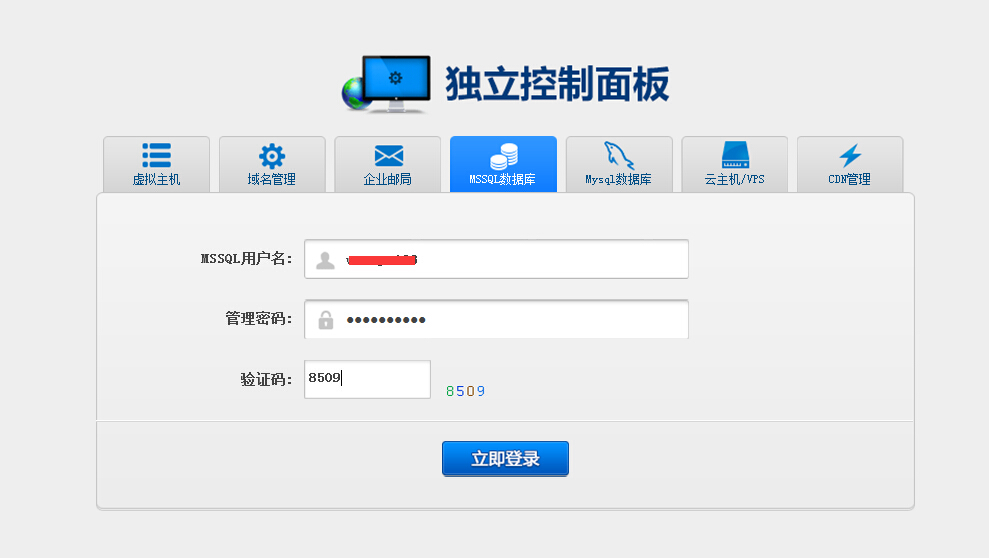Image resolution: width=989 pixels, height=558 pixels.
Task: Click the lightning bolt icon for CDN管理
Action: (850, 155)
